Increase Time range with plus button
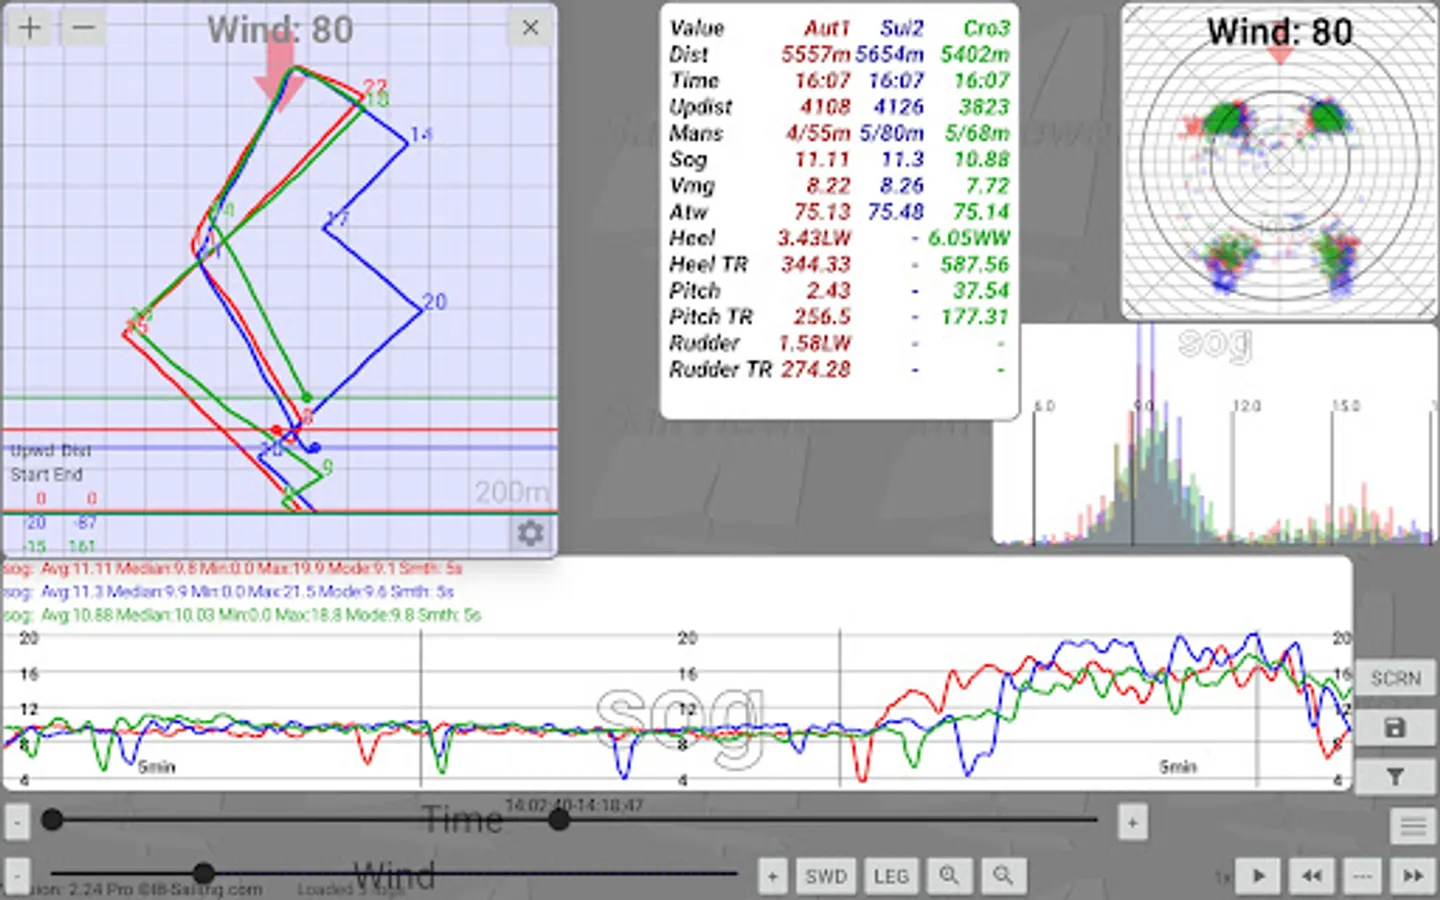The height and width of the screenshot is (900, 1440). (x=1132, y=823)
